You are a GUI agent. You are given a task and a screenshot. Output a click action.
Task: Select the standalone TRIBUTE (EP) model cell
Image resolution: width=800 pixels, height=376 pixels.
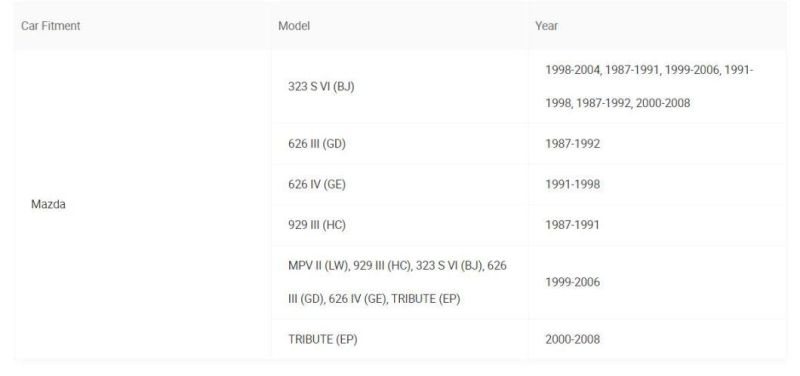coord(399,339)
